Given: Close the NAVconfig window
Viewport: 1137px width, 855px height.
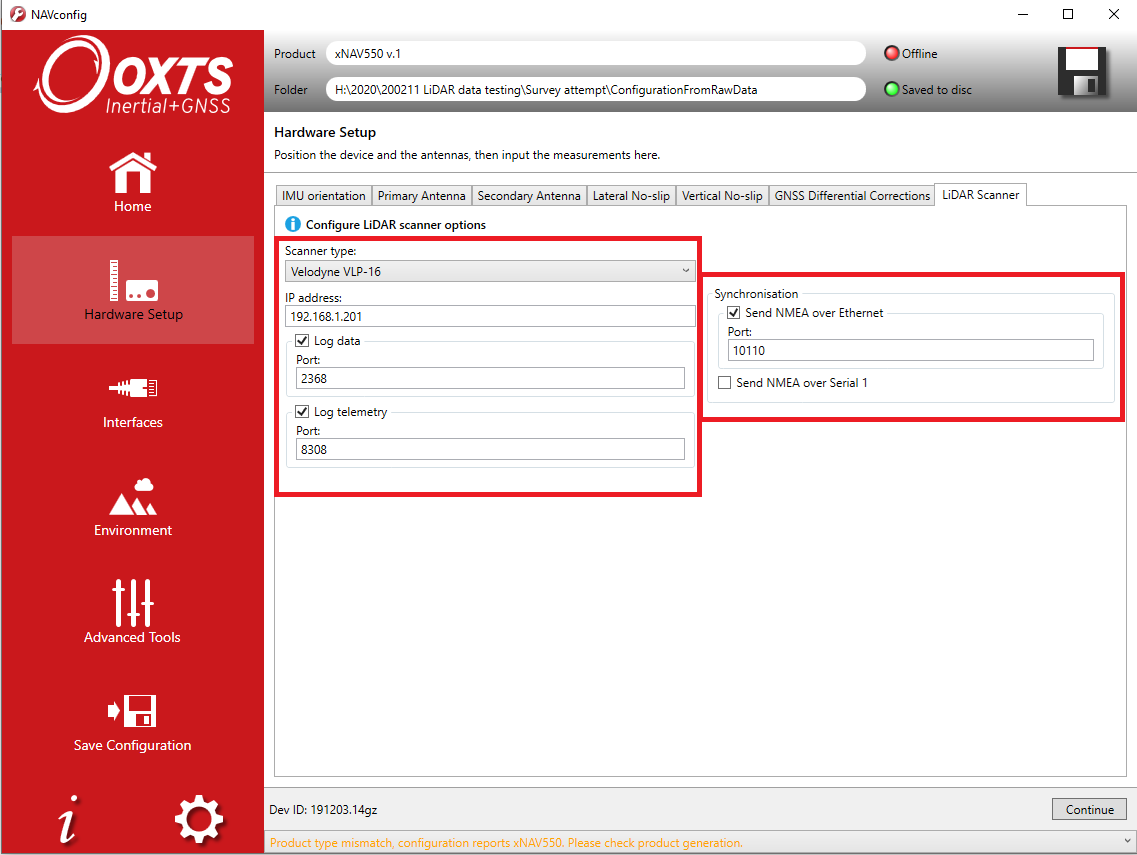Looking at the screenshot, I should pos(1114,15).
